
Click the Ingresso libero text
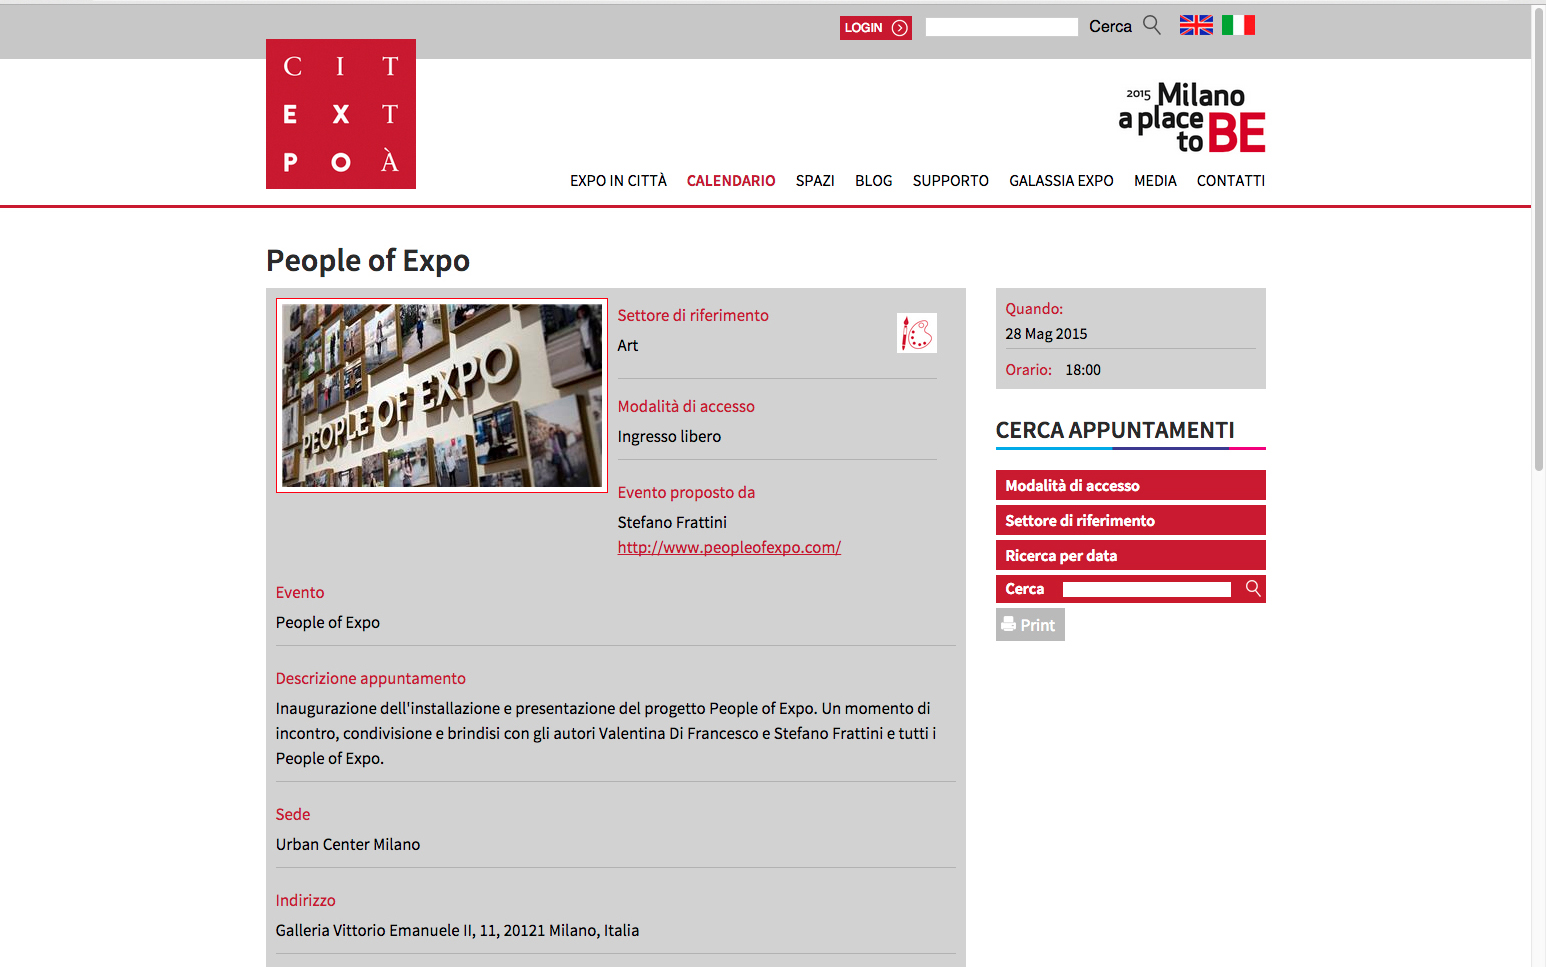coord(669,436)
